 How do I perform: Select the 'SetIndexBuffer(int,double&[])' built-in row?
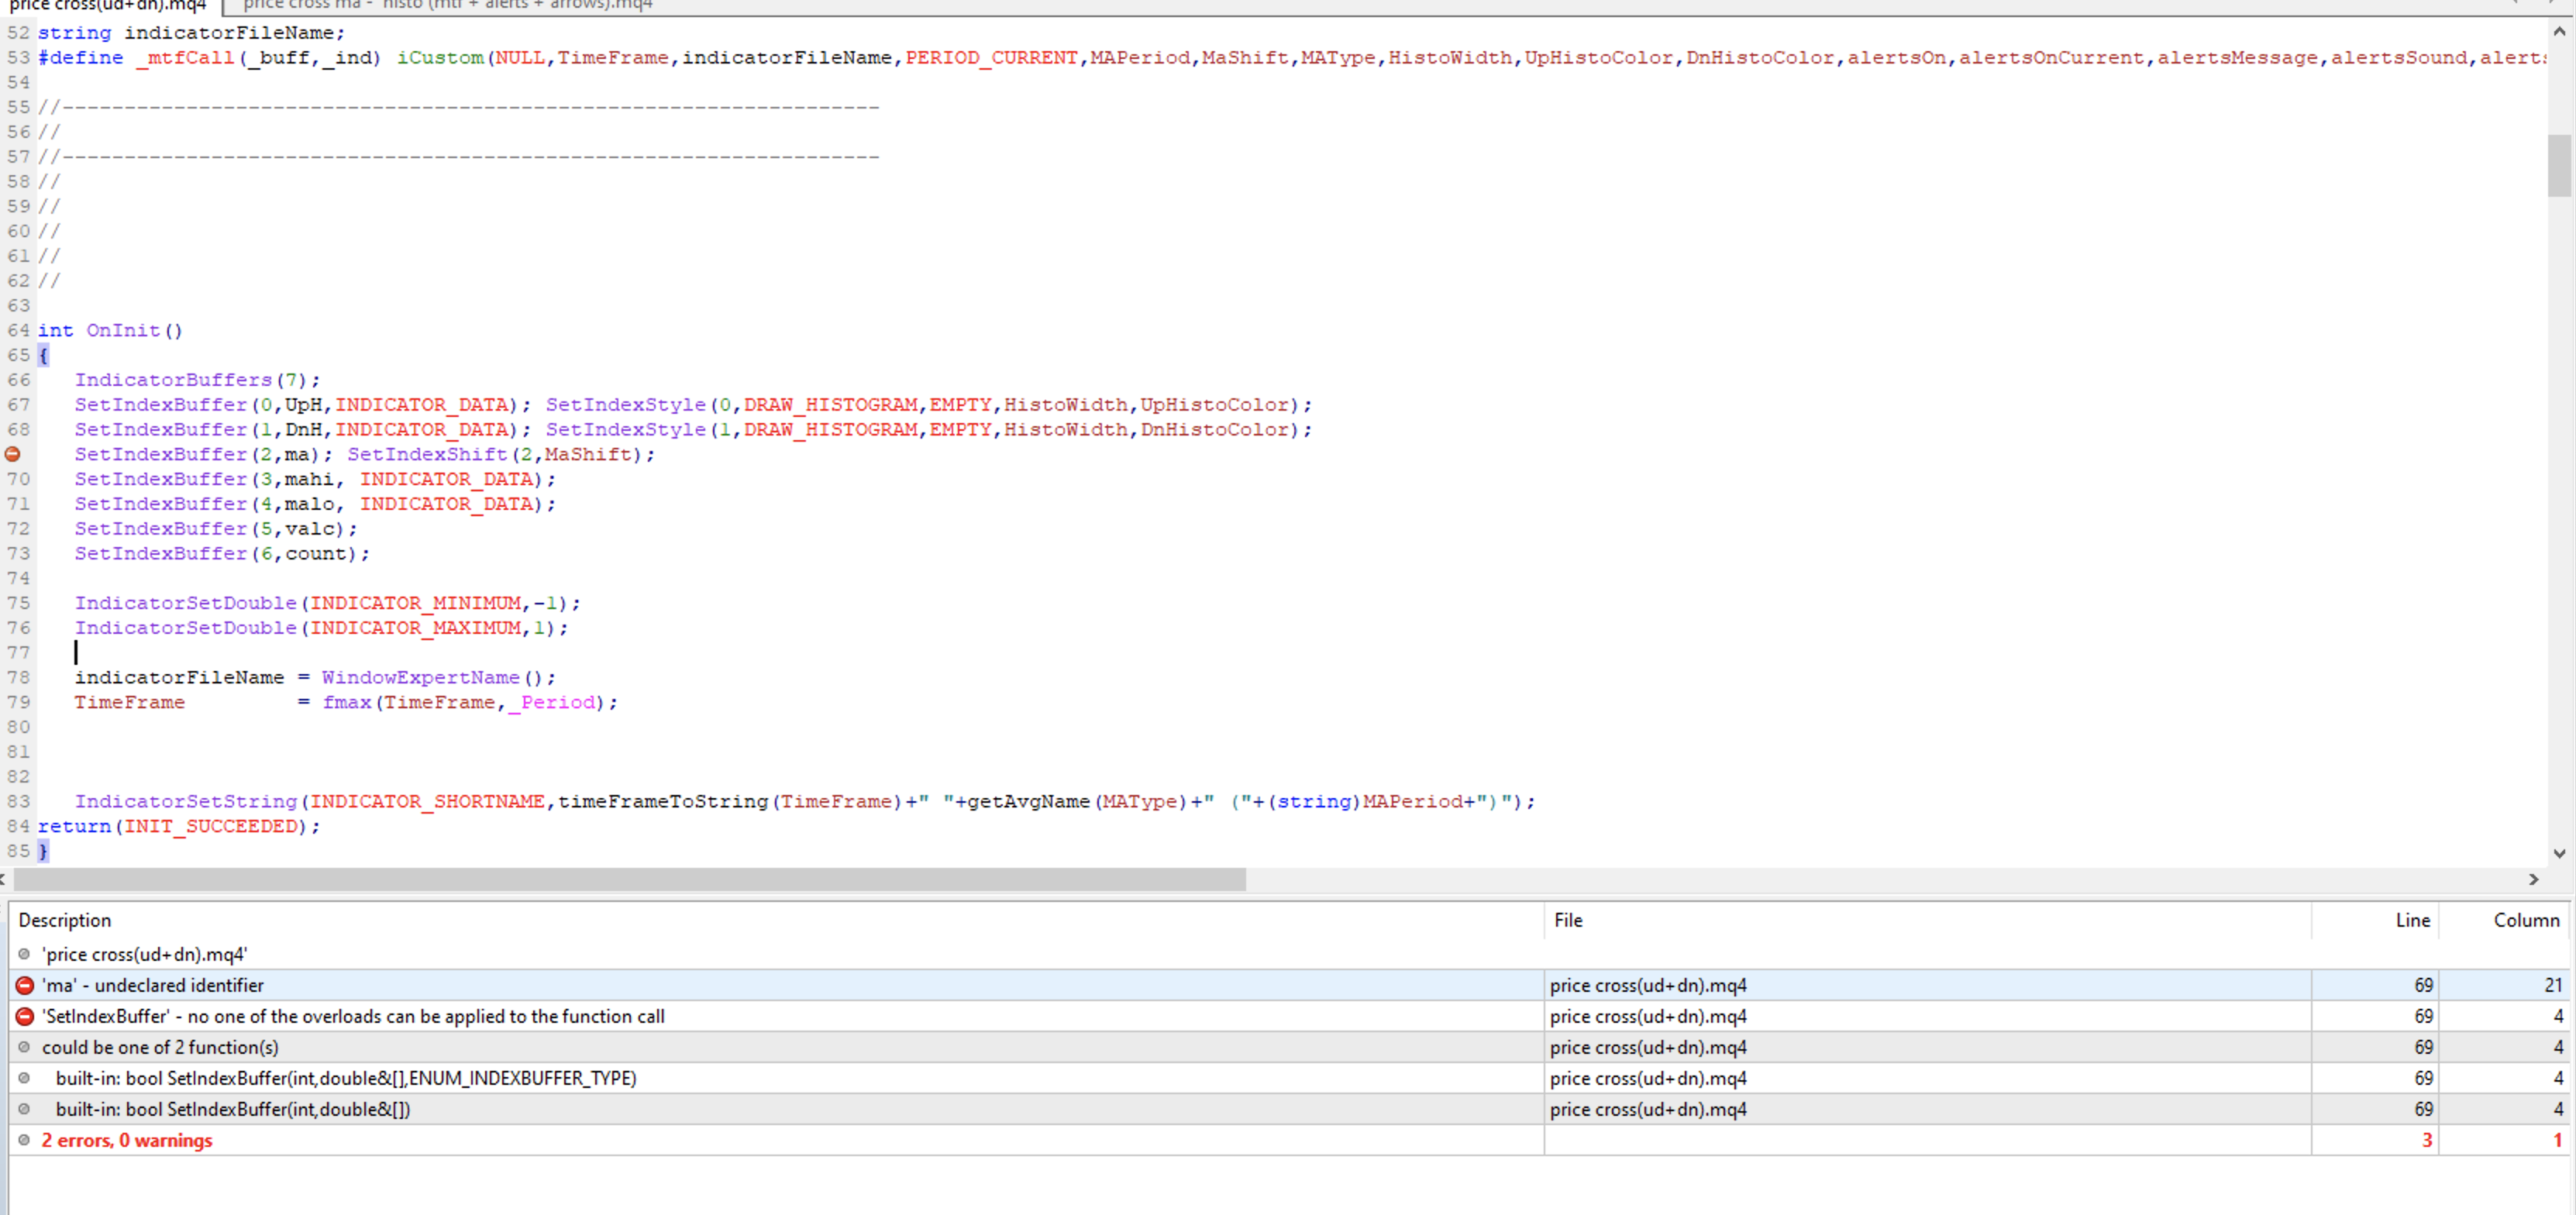coord(232,1109)
